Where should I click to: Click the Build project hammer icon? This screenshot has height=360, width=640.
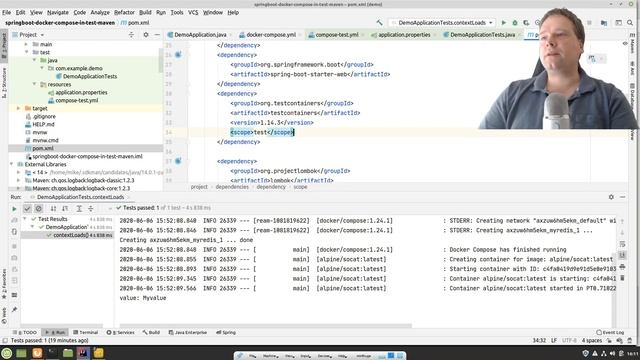point(379,23)
